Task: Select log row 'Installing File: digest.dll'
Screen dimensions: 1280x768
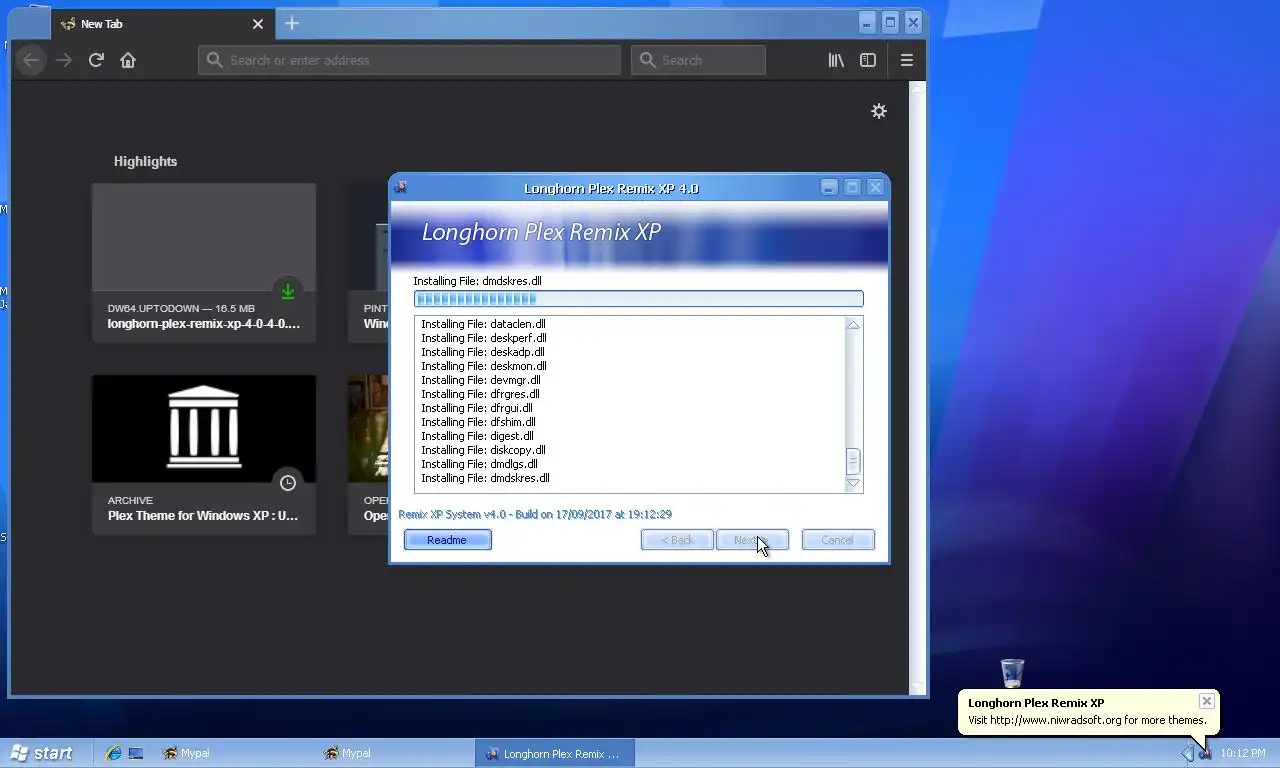Action: [x=477, y=436]
